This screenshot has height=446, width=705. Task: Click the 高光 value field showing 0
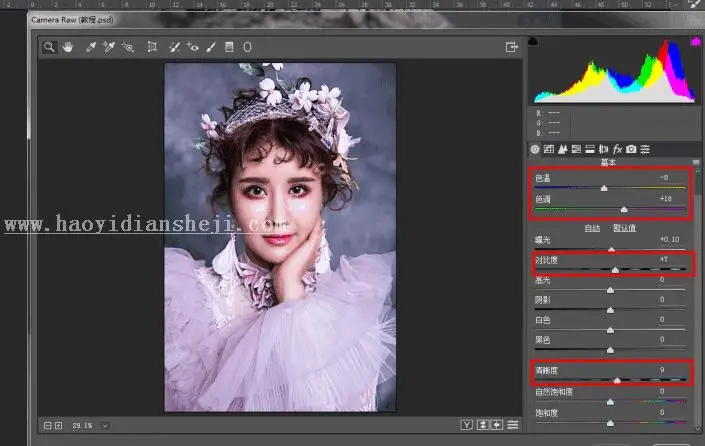pyautogui.click(x=662, y=280)
